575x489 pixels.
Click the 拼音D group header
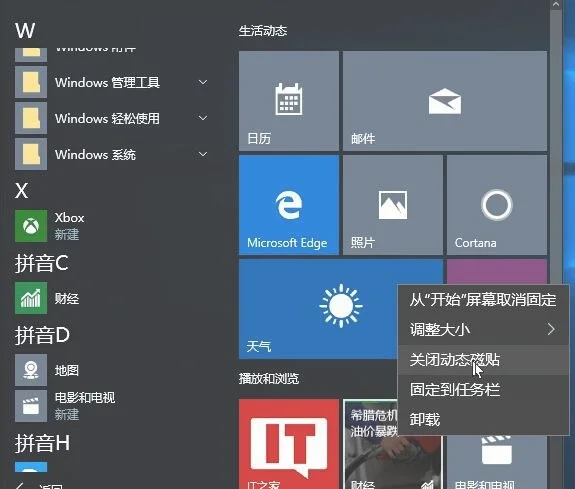point(42,335)
